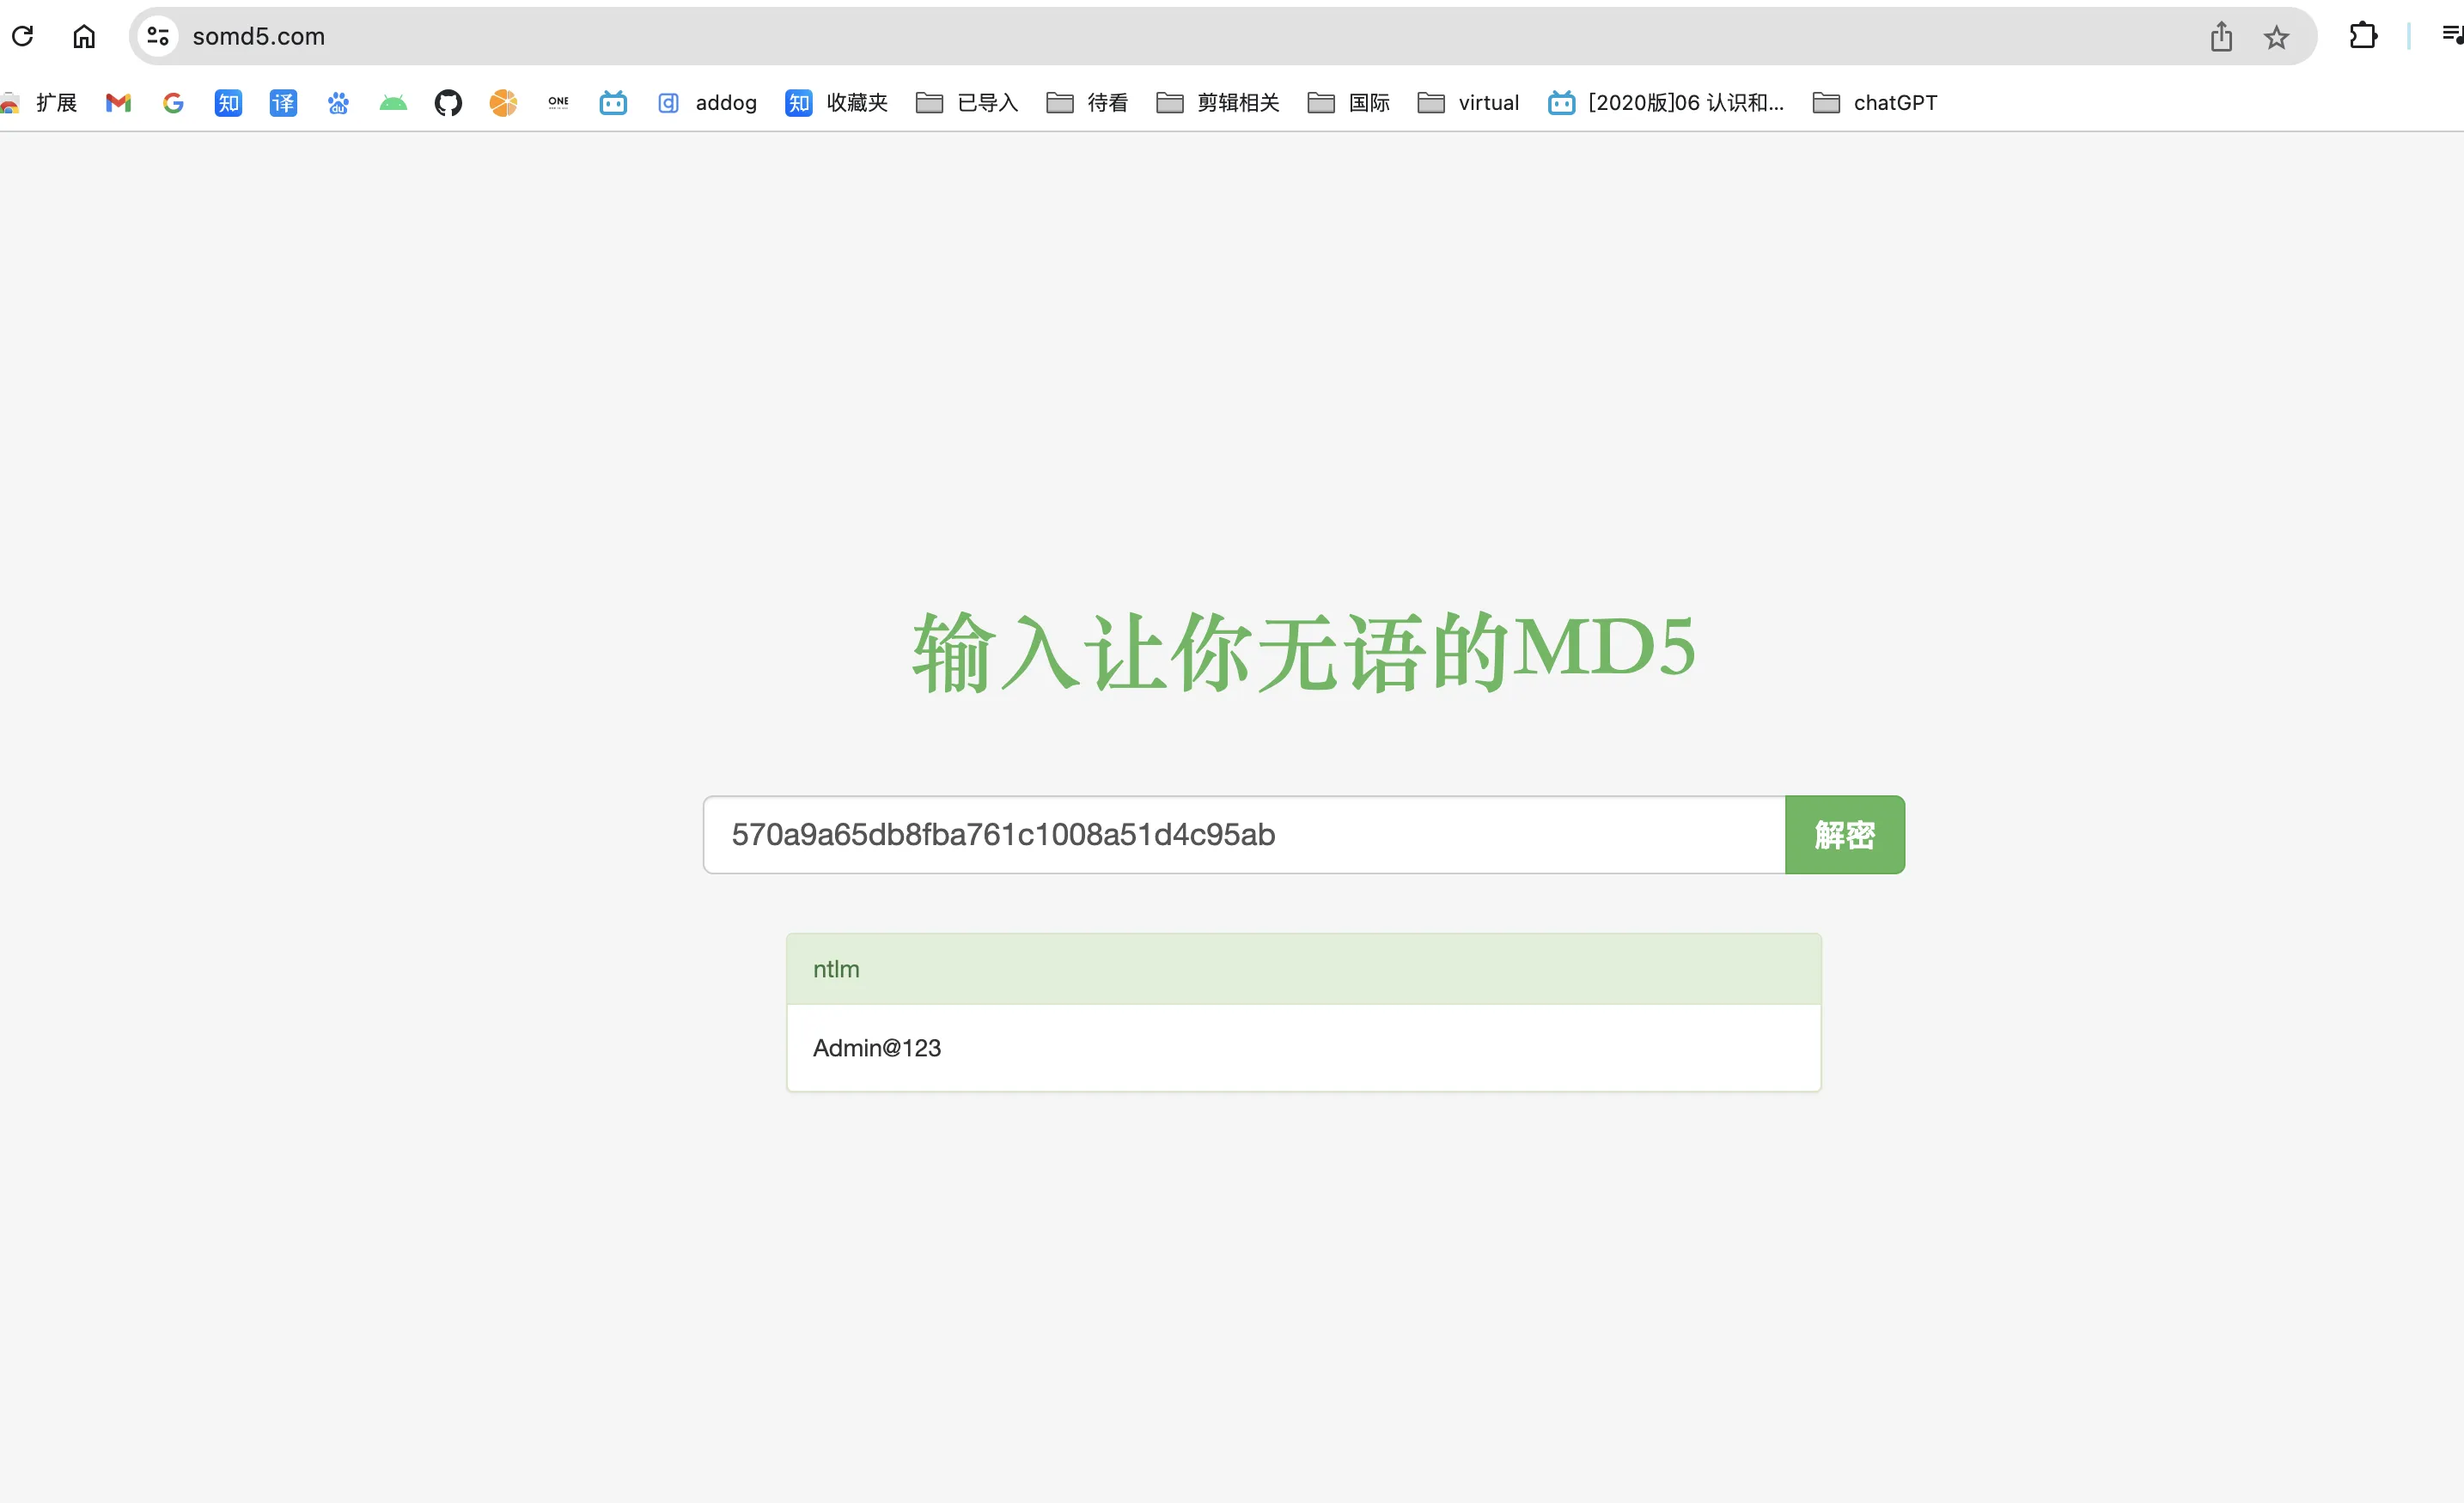Image resolution: width=2464 pixels, height=1503 pixels.
Task: Expand the virtual bookmarks folder
Action: 1468,102
